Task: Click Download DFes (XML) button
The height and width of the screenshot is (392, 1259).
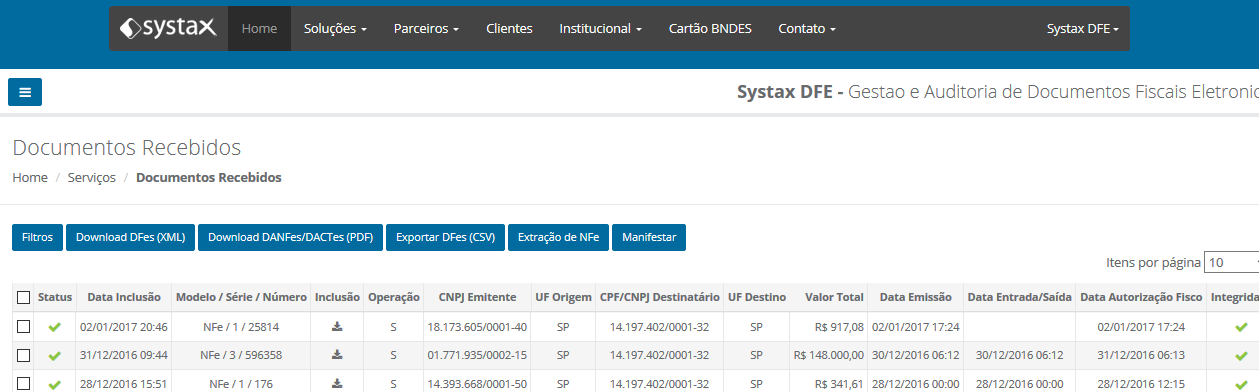Action: (x=130, y=237)
